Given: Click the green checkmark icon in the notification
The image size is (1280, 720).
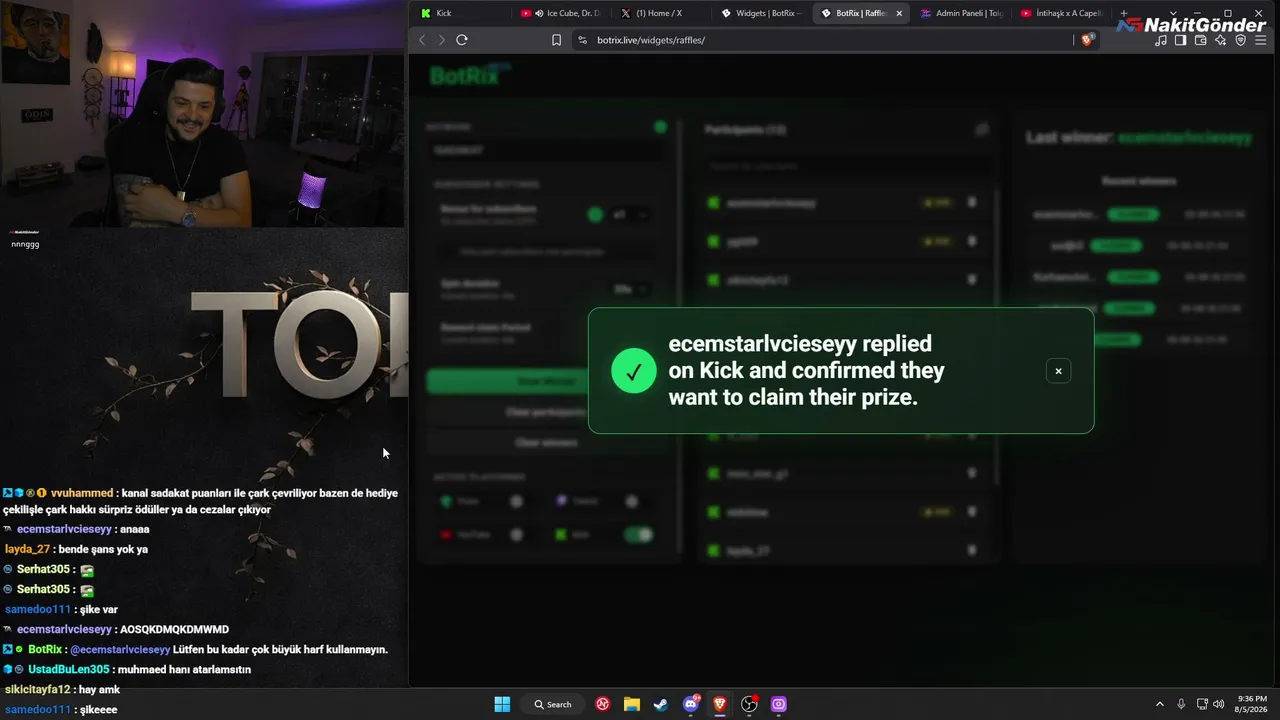Looking at the screenshot, I should (634, 371).
